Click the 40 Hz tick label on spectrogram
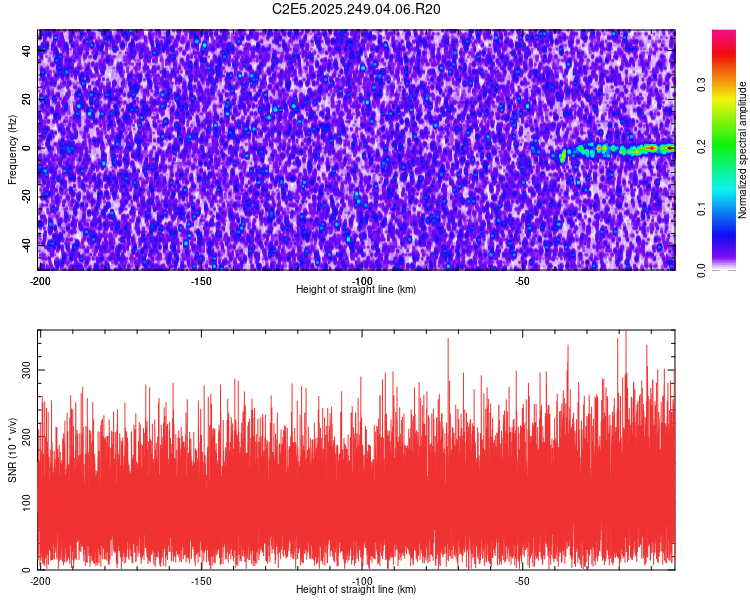The image size is (750, 600). pyautogui.click(x=28, y=51)
